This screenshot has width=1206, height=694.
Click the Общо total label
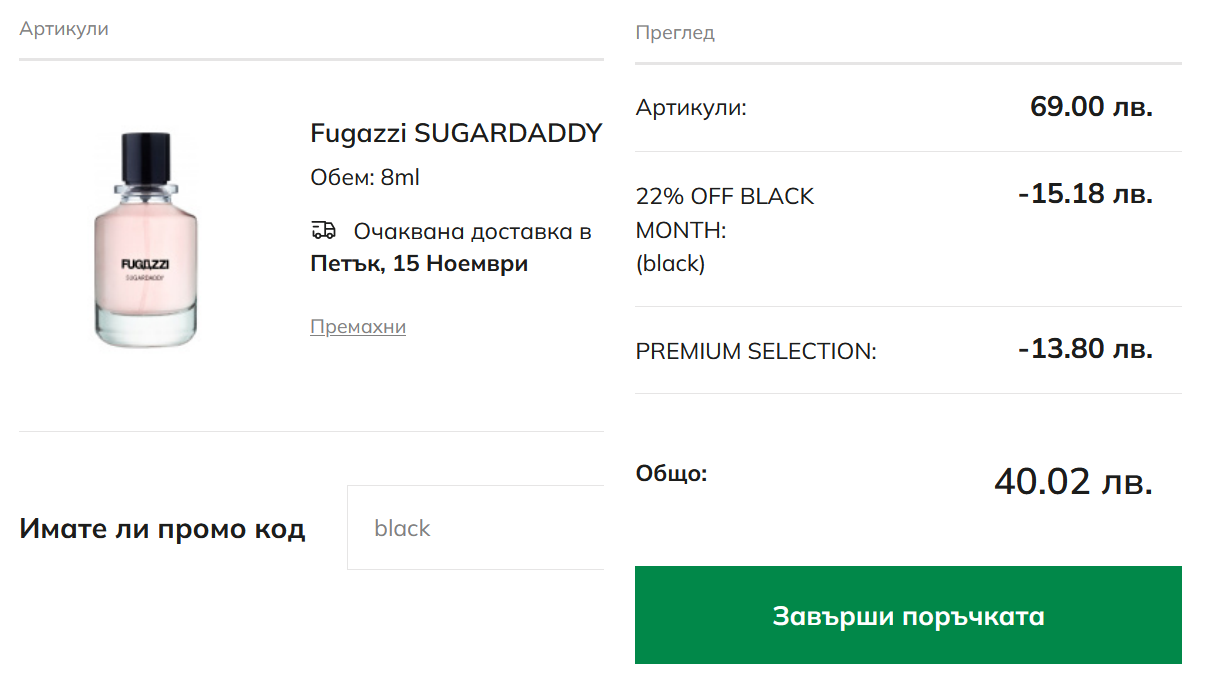tap(671, 473)
